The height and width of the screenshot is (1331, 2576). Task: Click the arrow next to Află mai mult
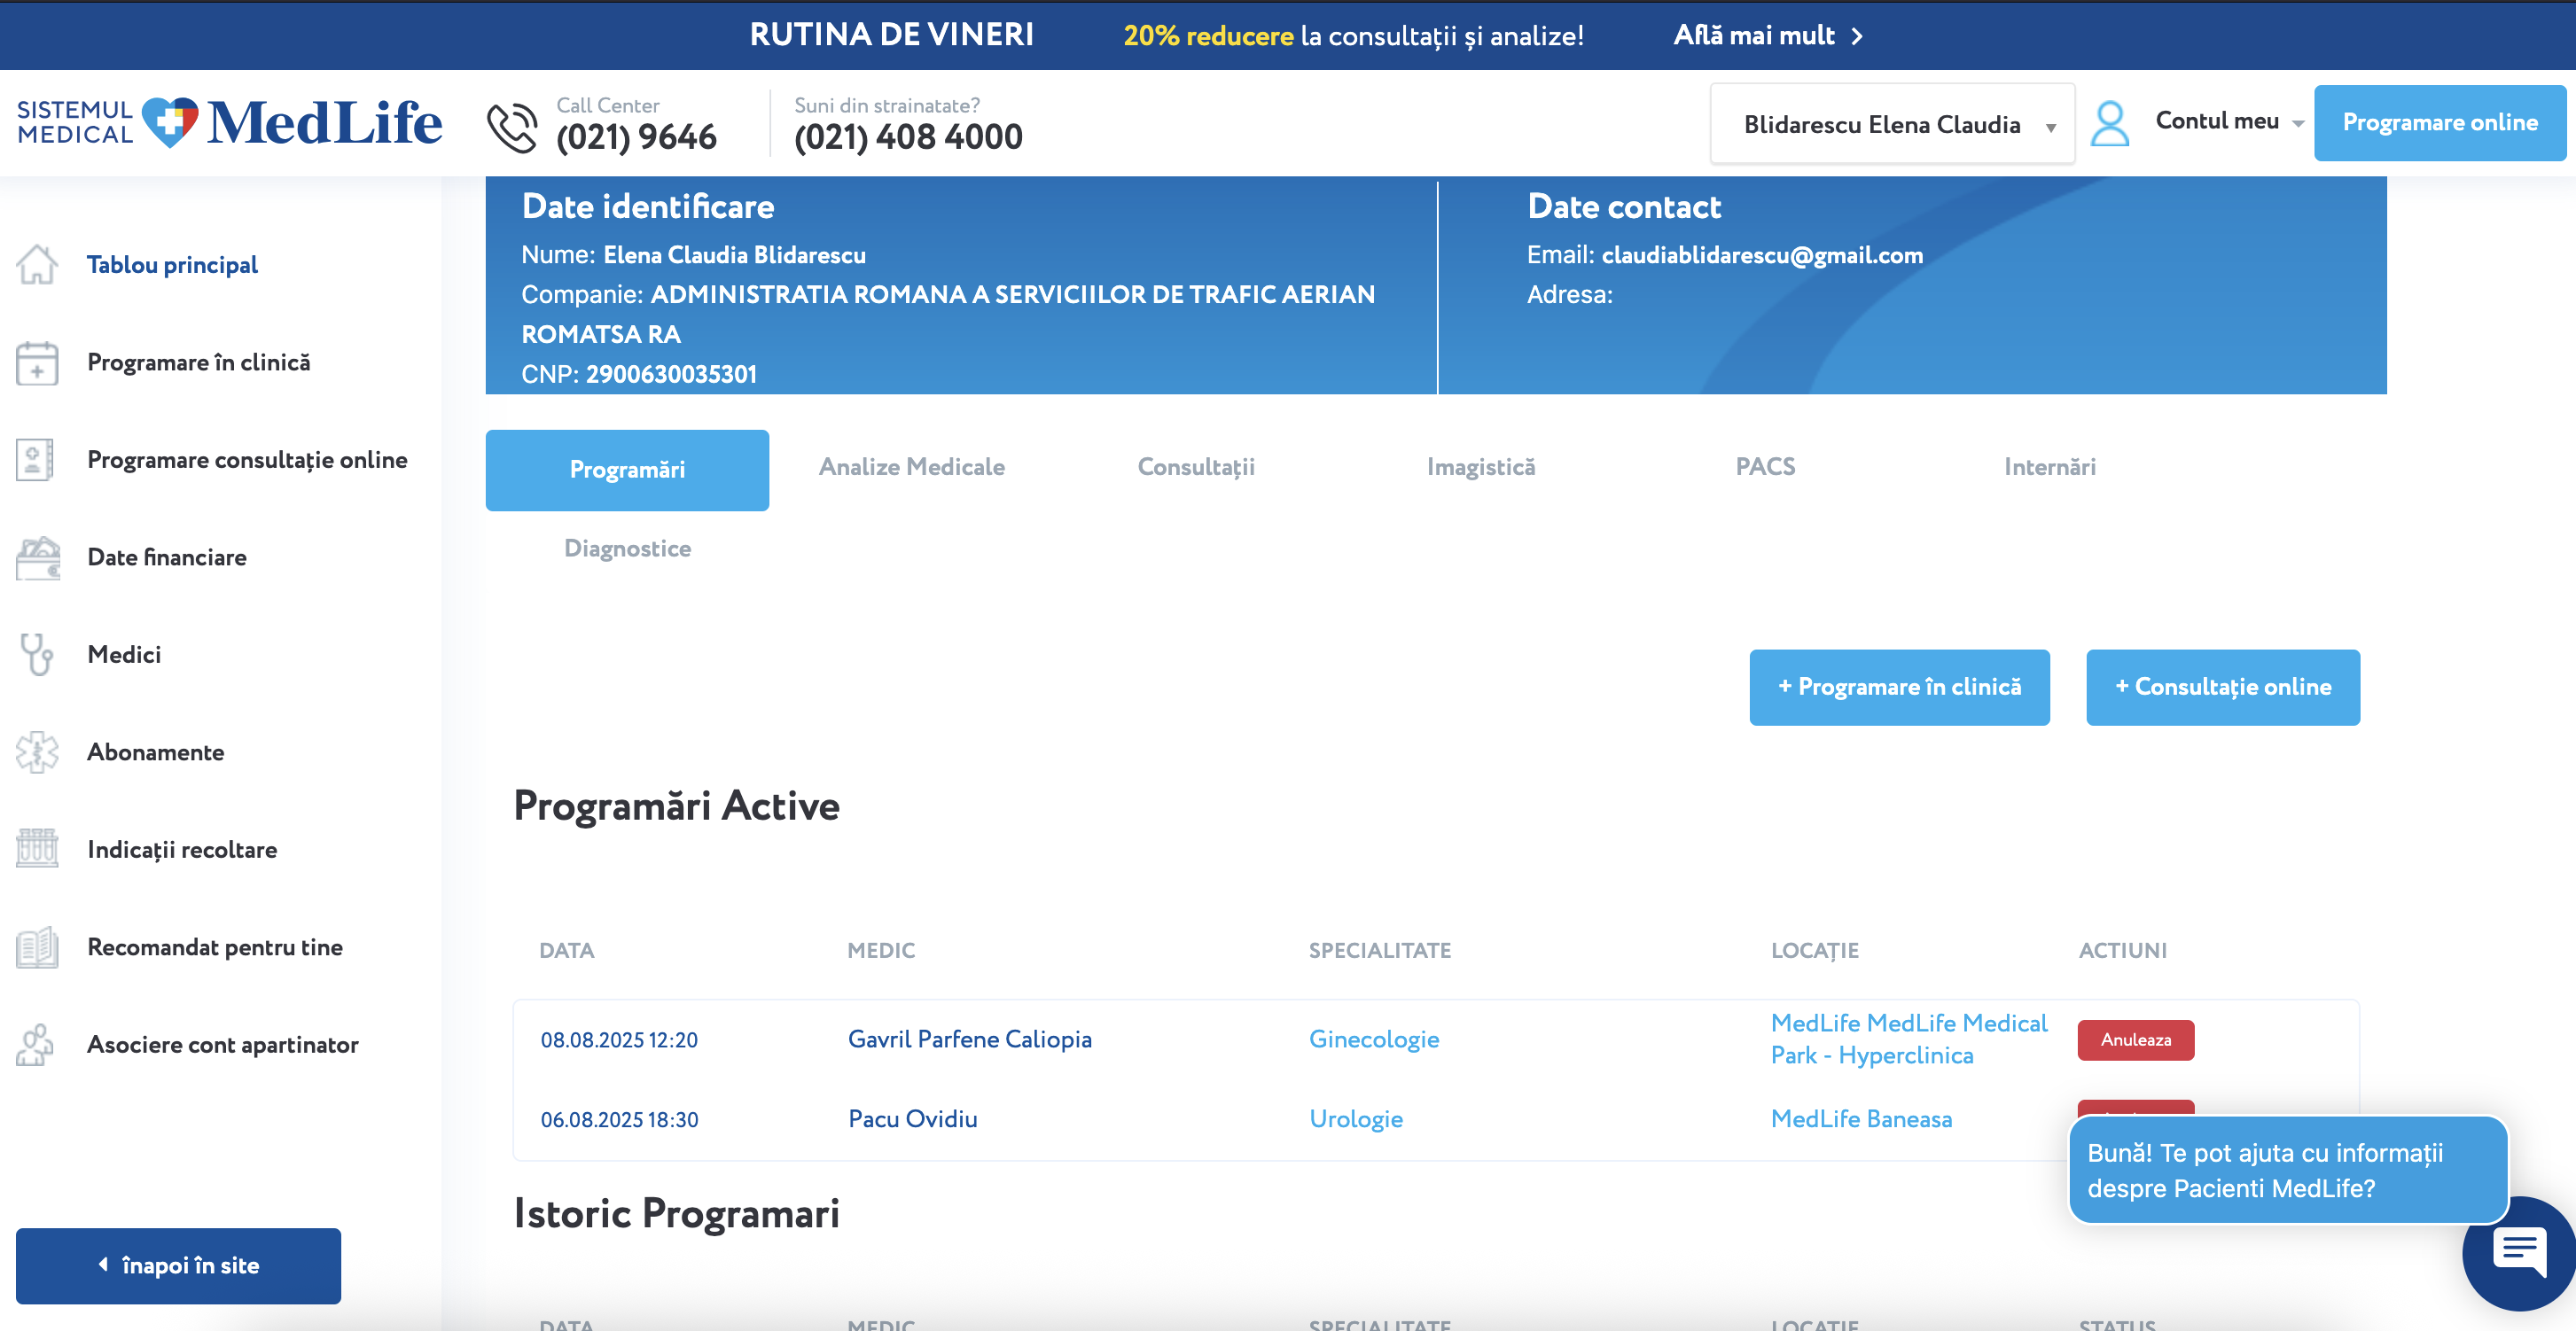coord(1857,36)
